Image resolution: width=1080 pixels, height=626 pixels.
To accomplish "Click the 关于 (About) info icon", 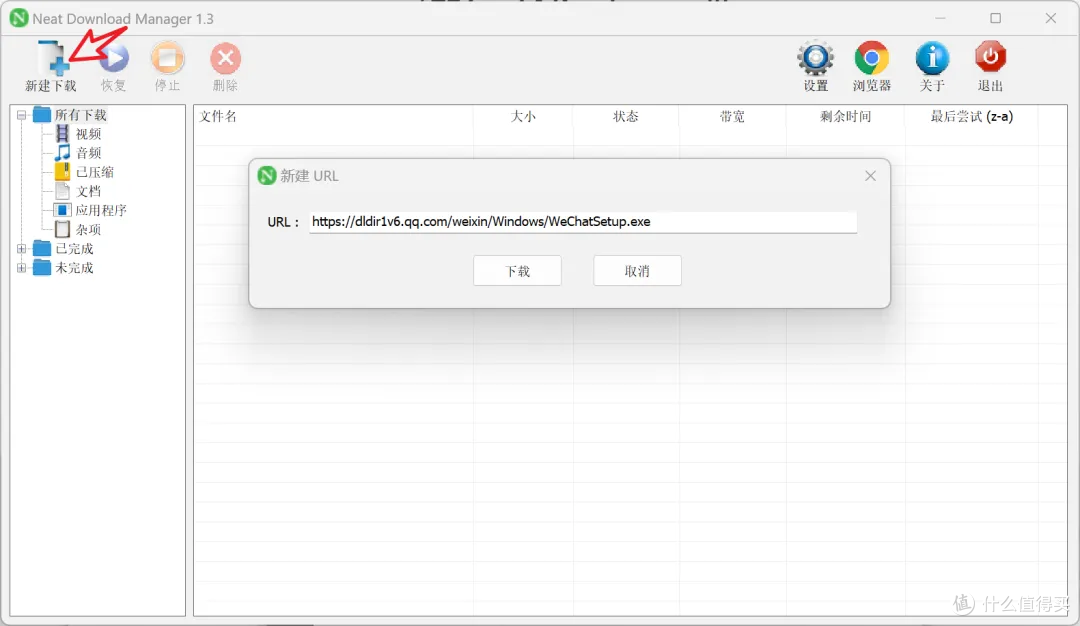I will 932,60.
